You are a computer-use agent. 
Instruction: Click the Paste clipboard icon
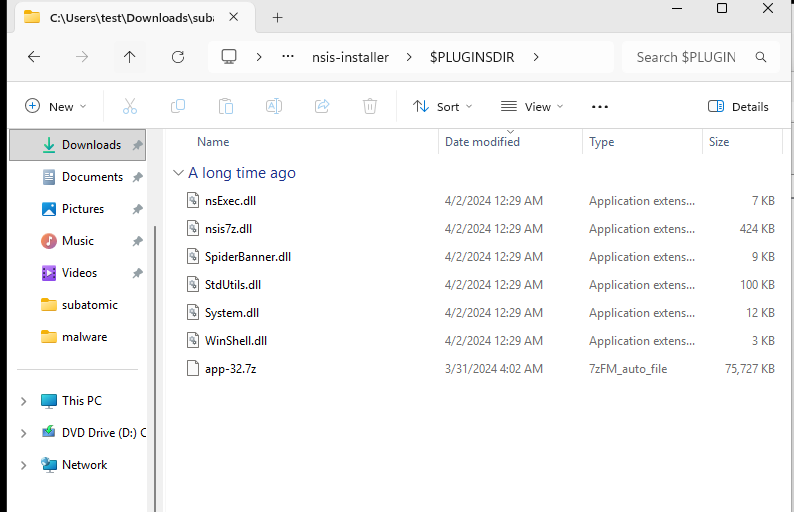pos(226,106)
